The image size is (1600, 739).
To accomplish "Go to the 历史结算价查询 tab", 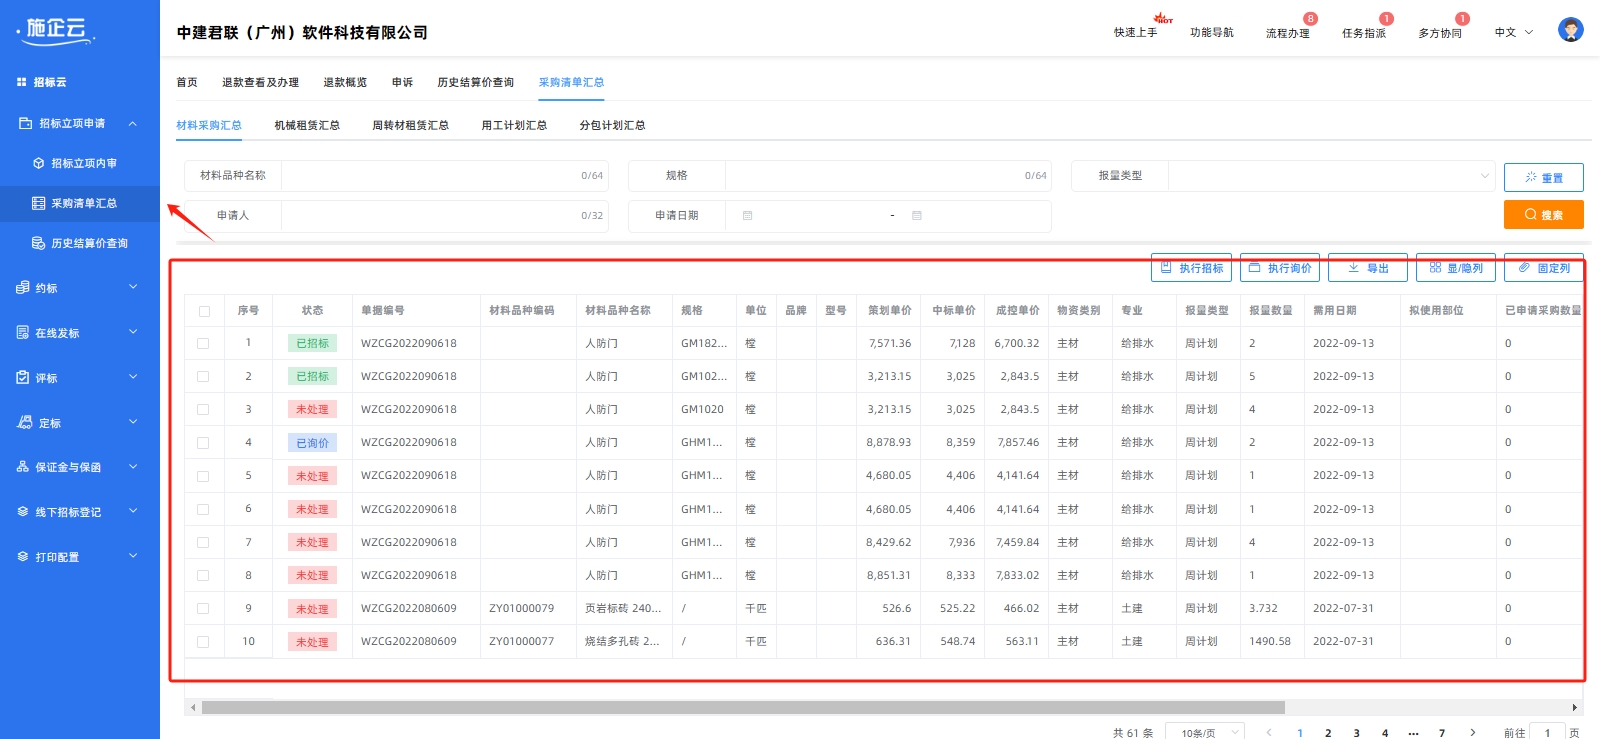I will click(475, 83).
